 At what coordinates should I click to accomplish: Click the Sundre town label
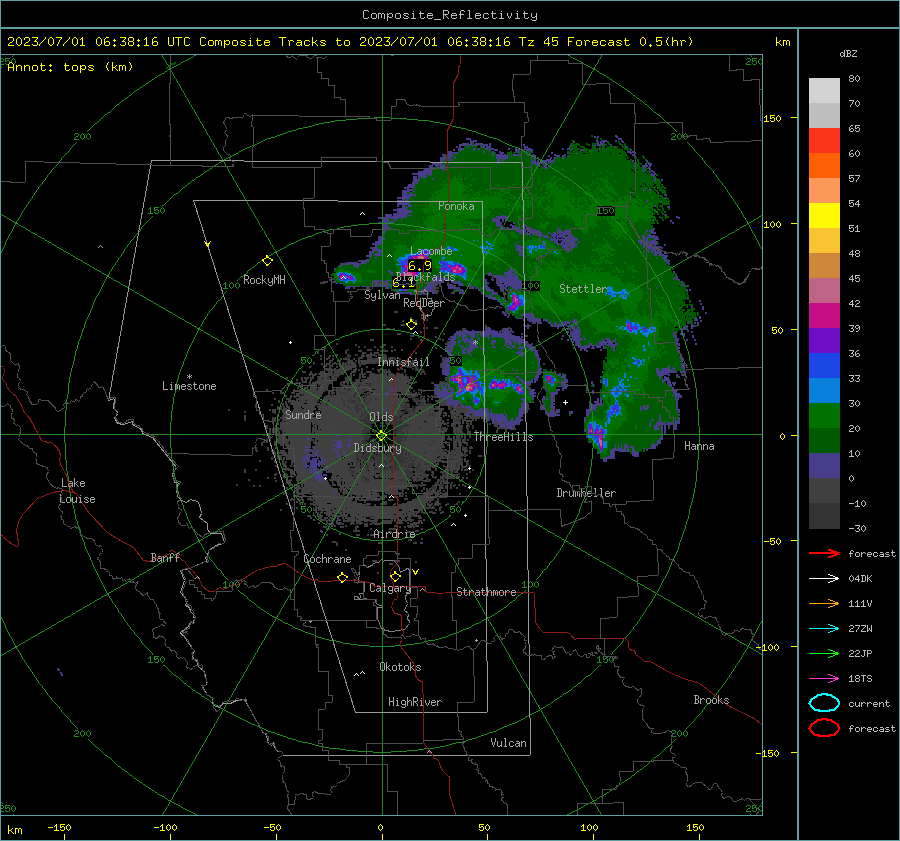coord(303,414)
